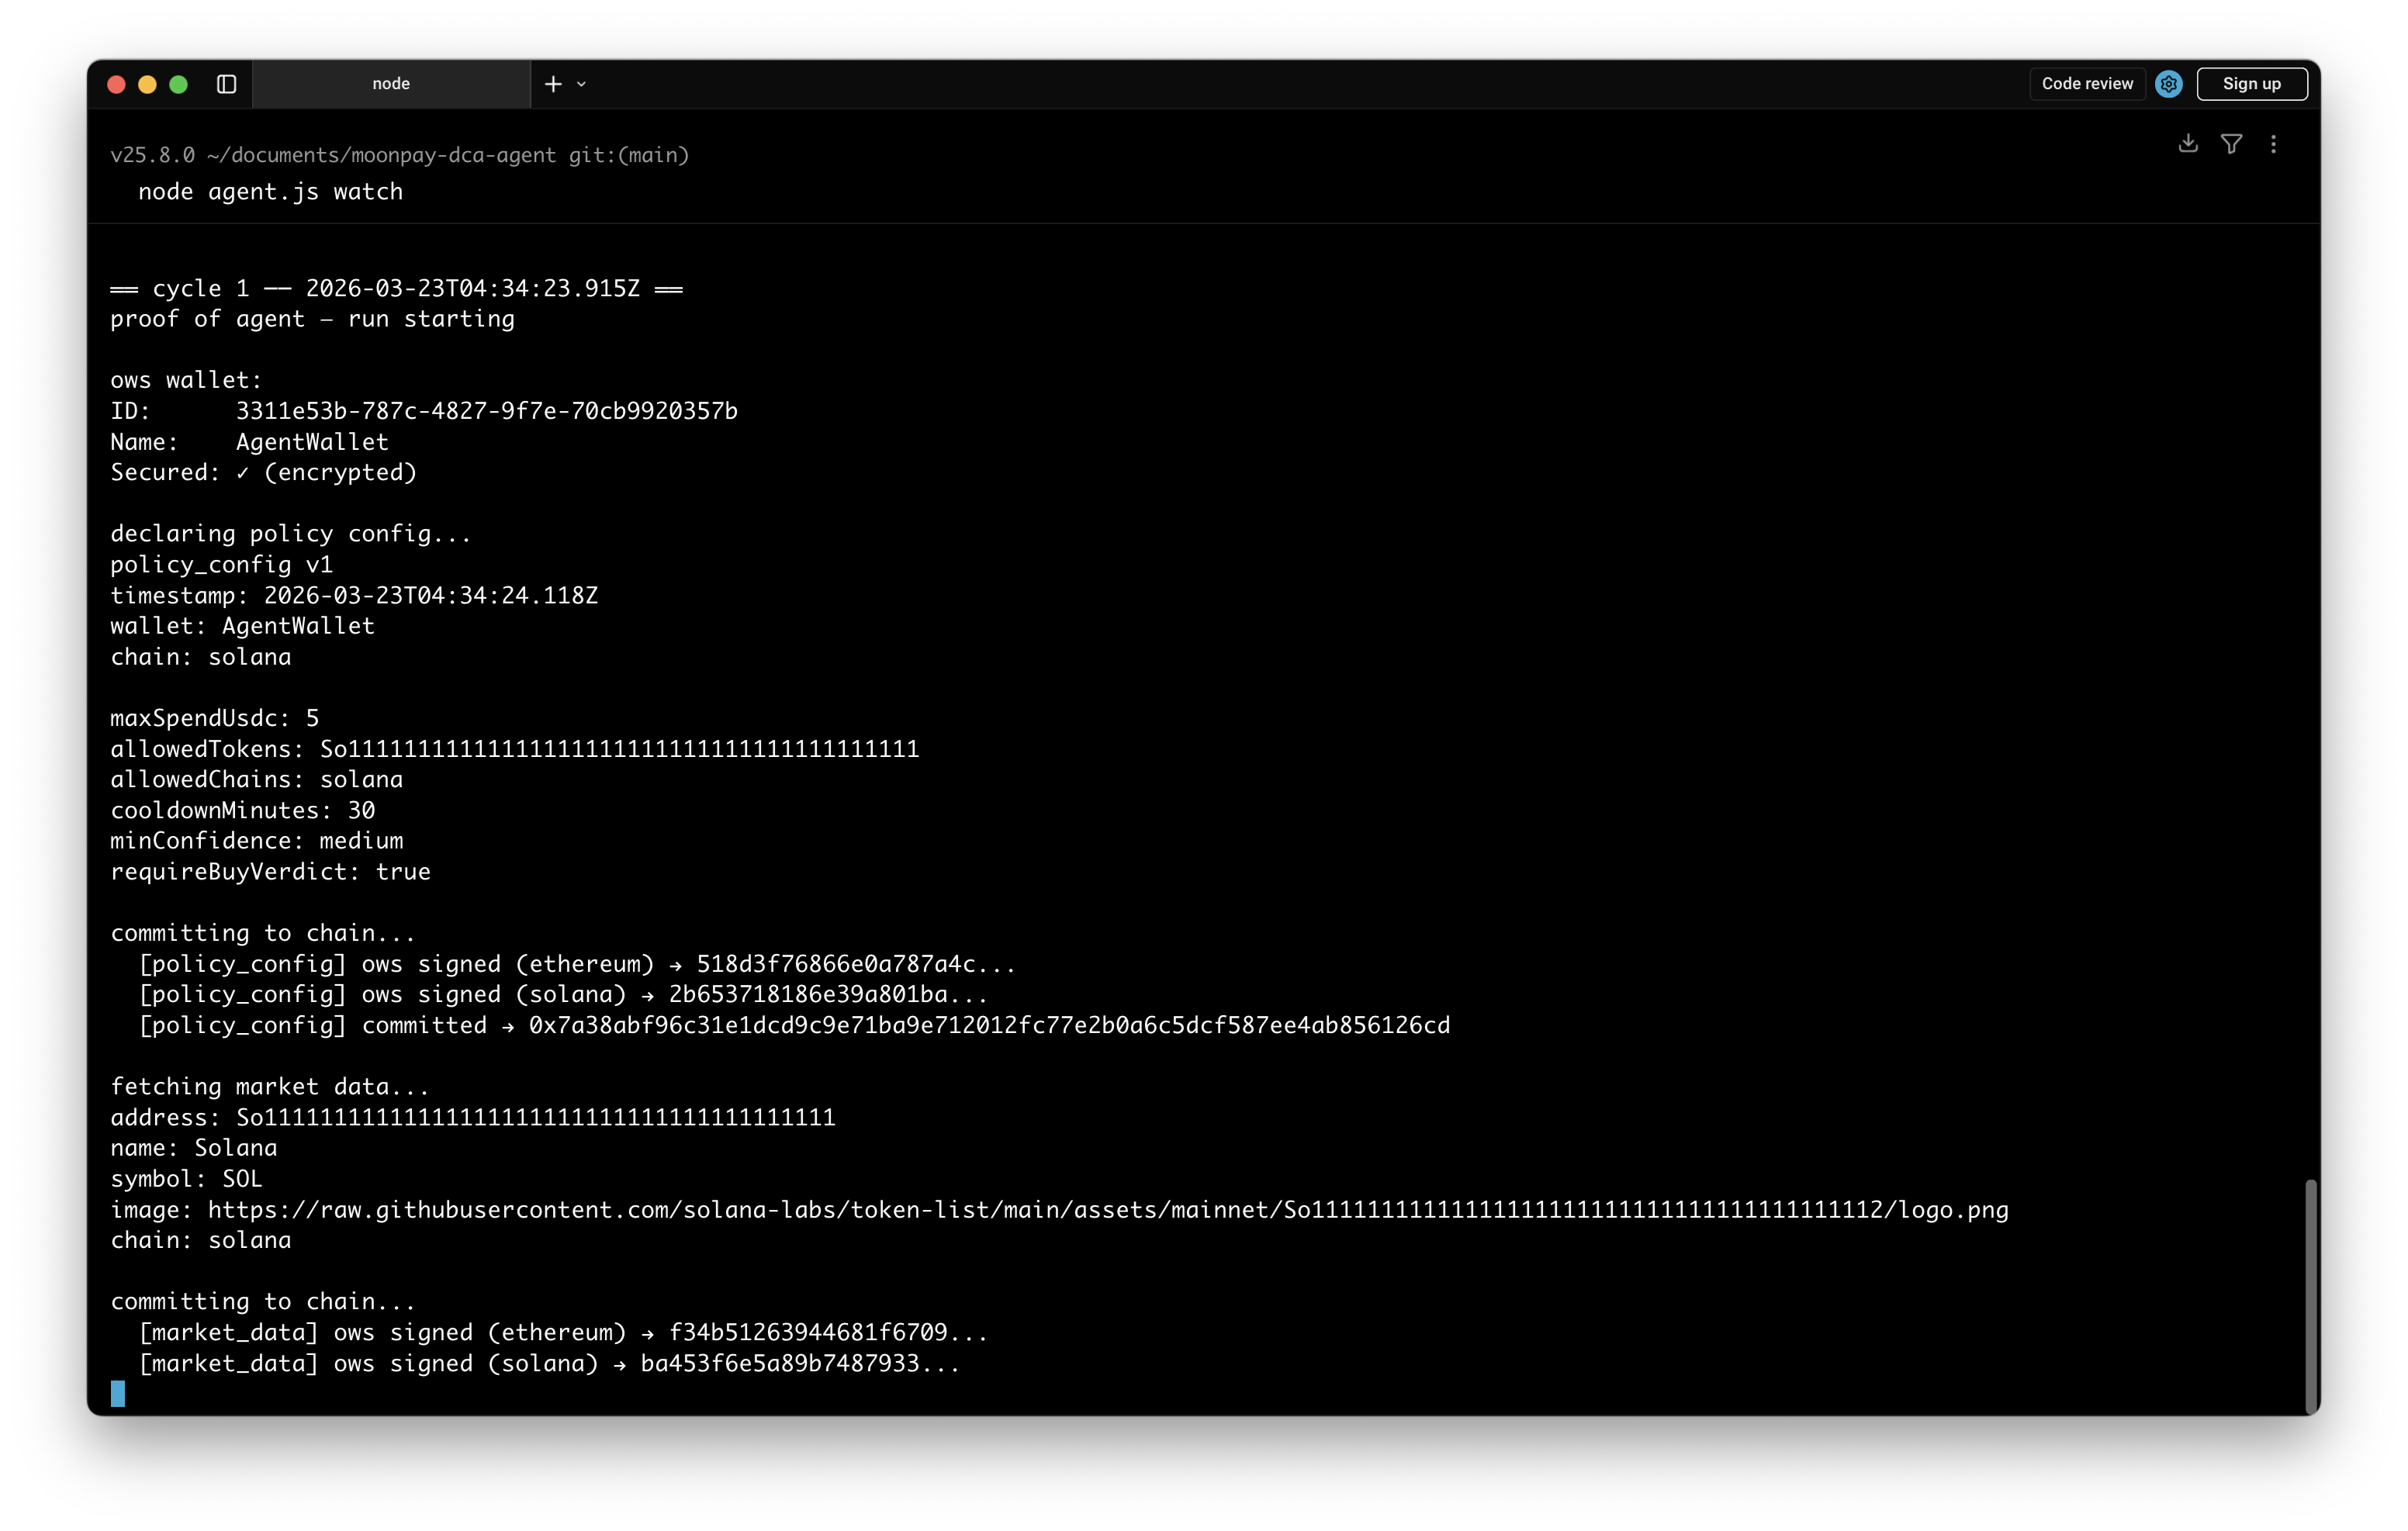Screen dimensions: 2408x1531
Task: Download block output icon
Action: tap(2188, 144)
